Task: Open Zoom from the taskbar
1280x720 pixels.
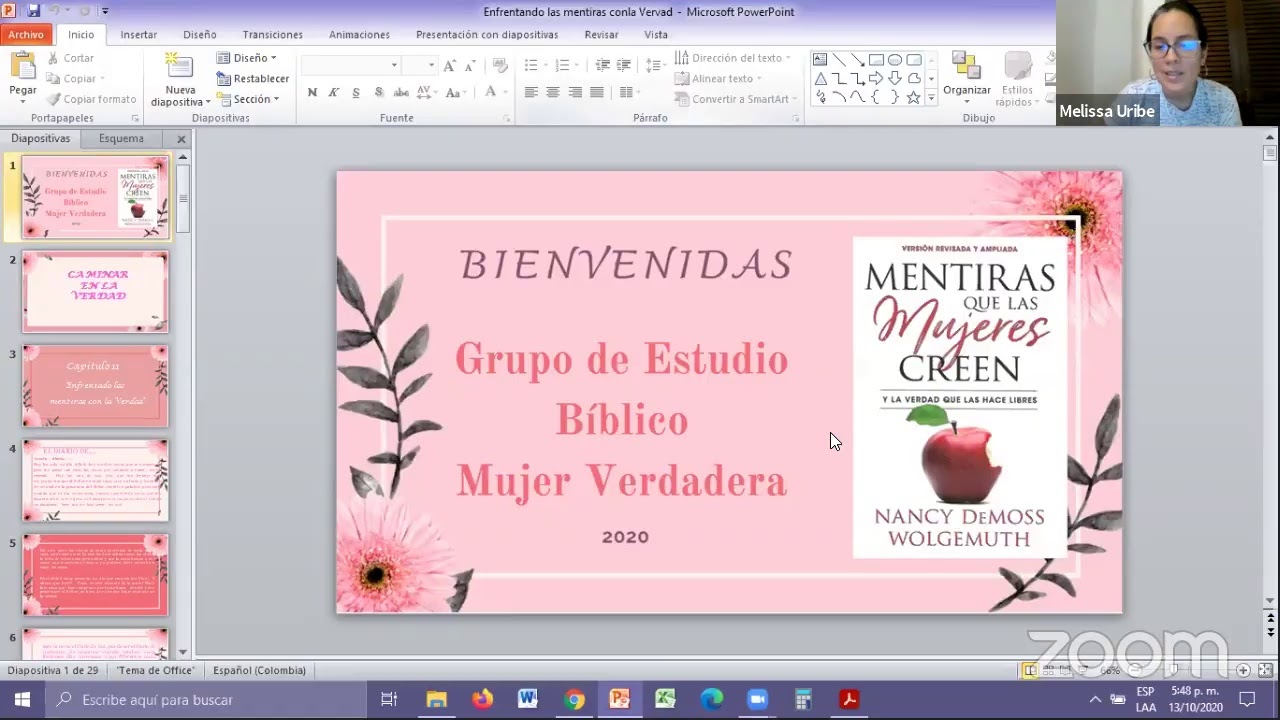Action: click(757, 700)
